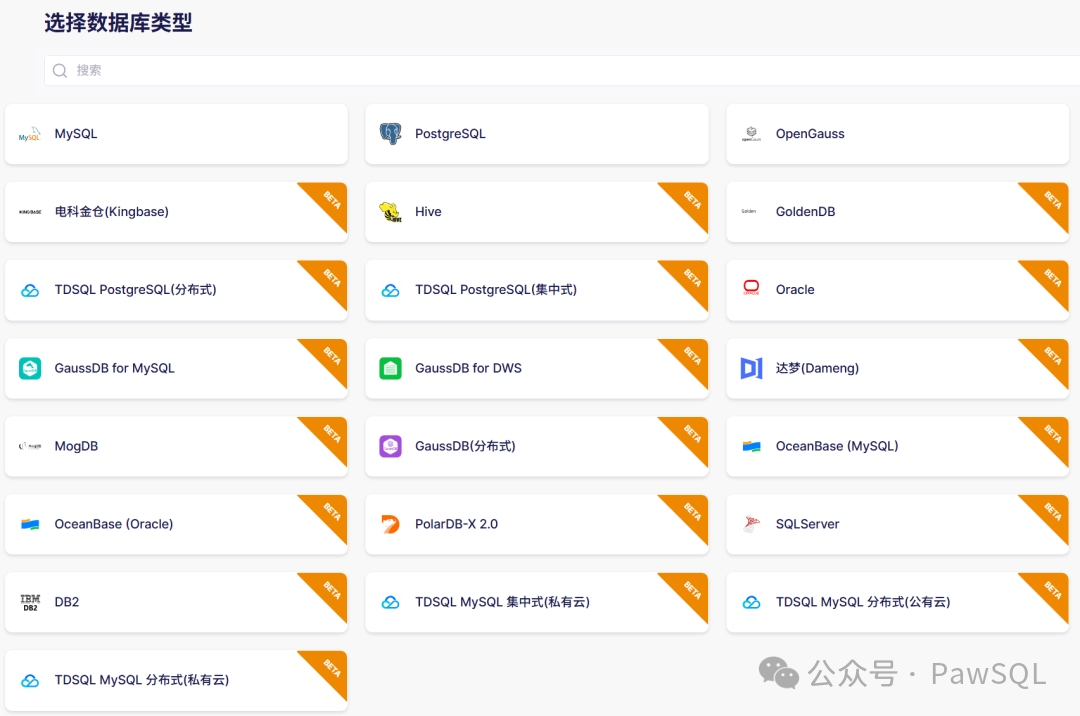This screenshot has width=1080, height=716.
Task: Click the PostgreSQL elephant logo icon
Action: pyautogui.click(x=391, y=134)
